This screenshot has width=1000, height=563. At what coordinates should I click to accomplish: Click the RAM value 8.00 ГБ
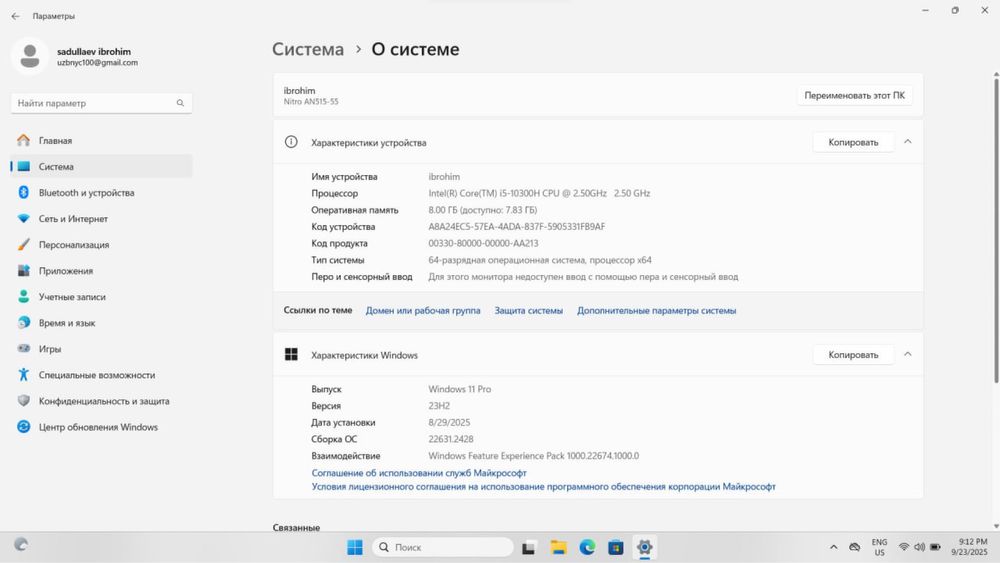coord(483,210)
